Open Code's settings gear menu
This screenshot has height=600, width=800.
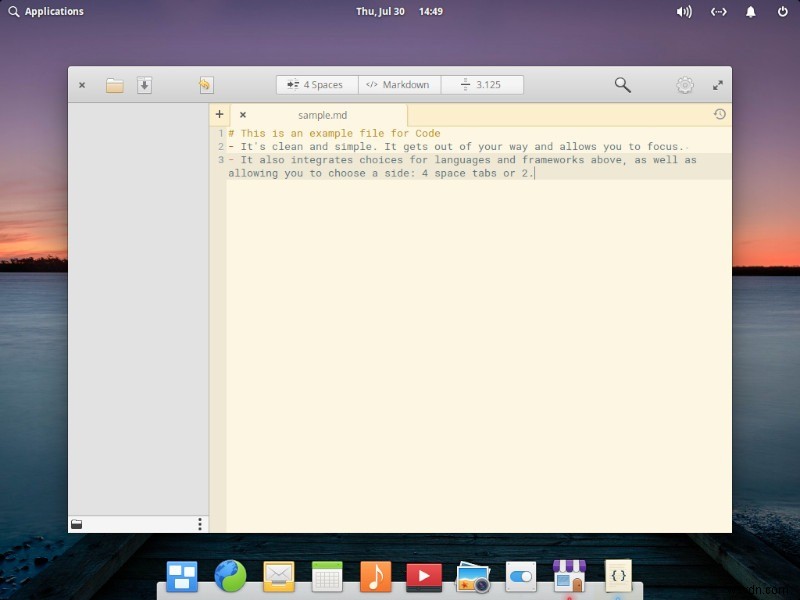point(685,85)
